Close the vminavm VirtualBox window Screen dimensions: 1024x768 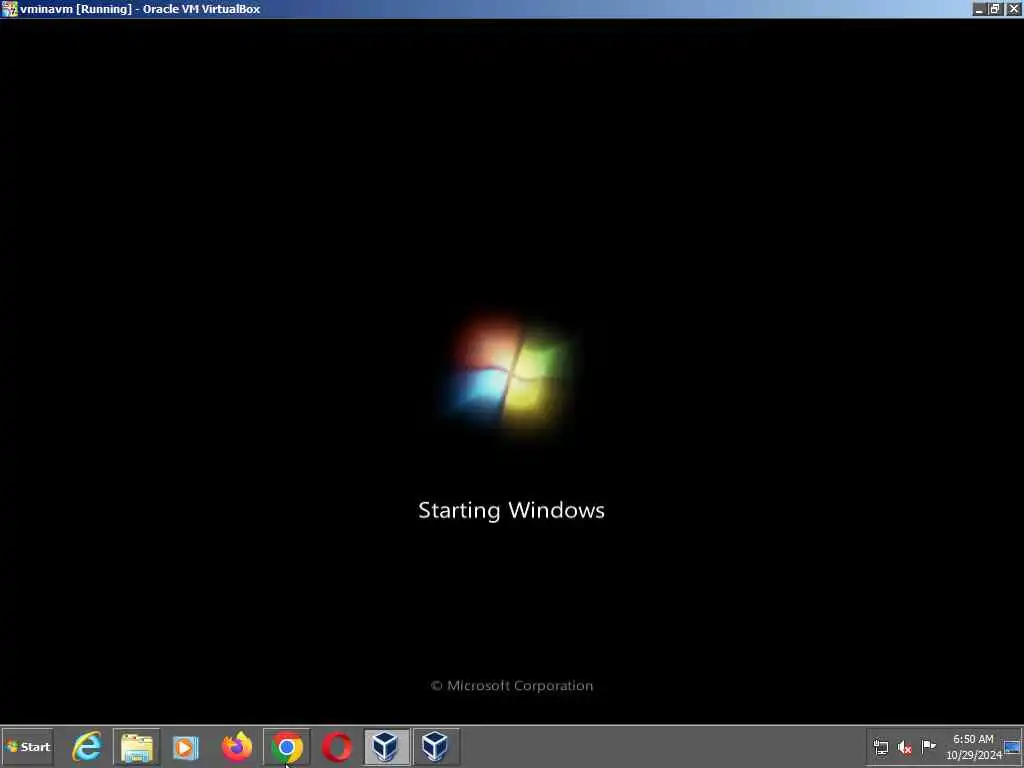pos(1014,9)
